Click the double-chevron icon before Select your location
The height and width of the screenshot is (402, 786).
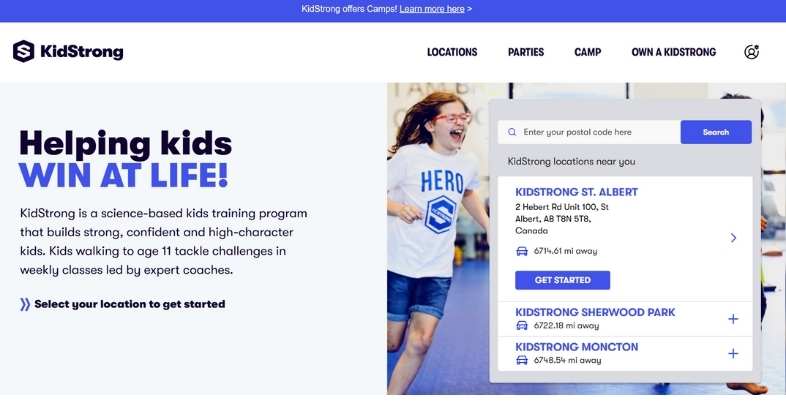click(25, 304)
